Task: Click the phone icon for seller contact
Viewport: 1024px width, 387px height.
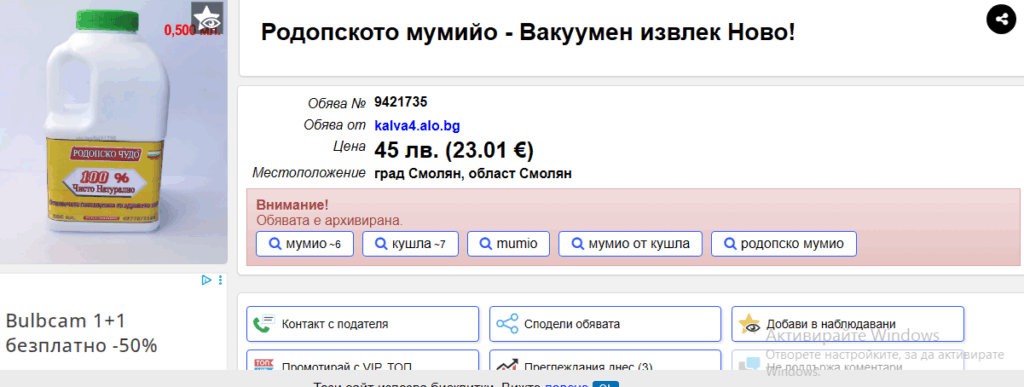Action: (x=264, y=324)
